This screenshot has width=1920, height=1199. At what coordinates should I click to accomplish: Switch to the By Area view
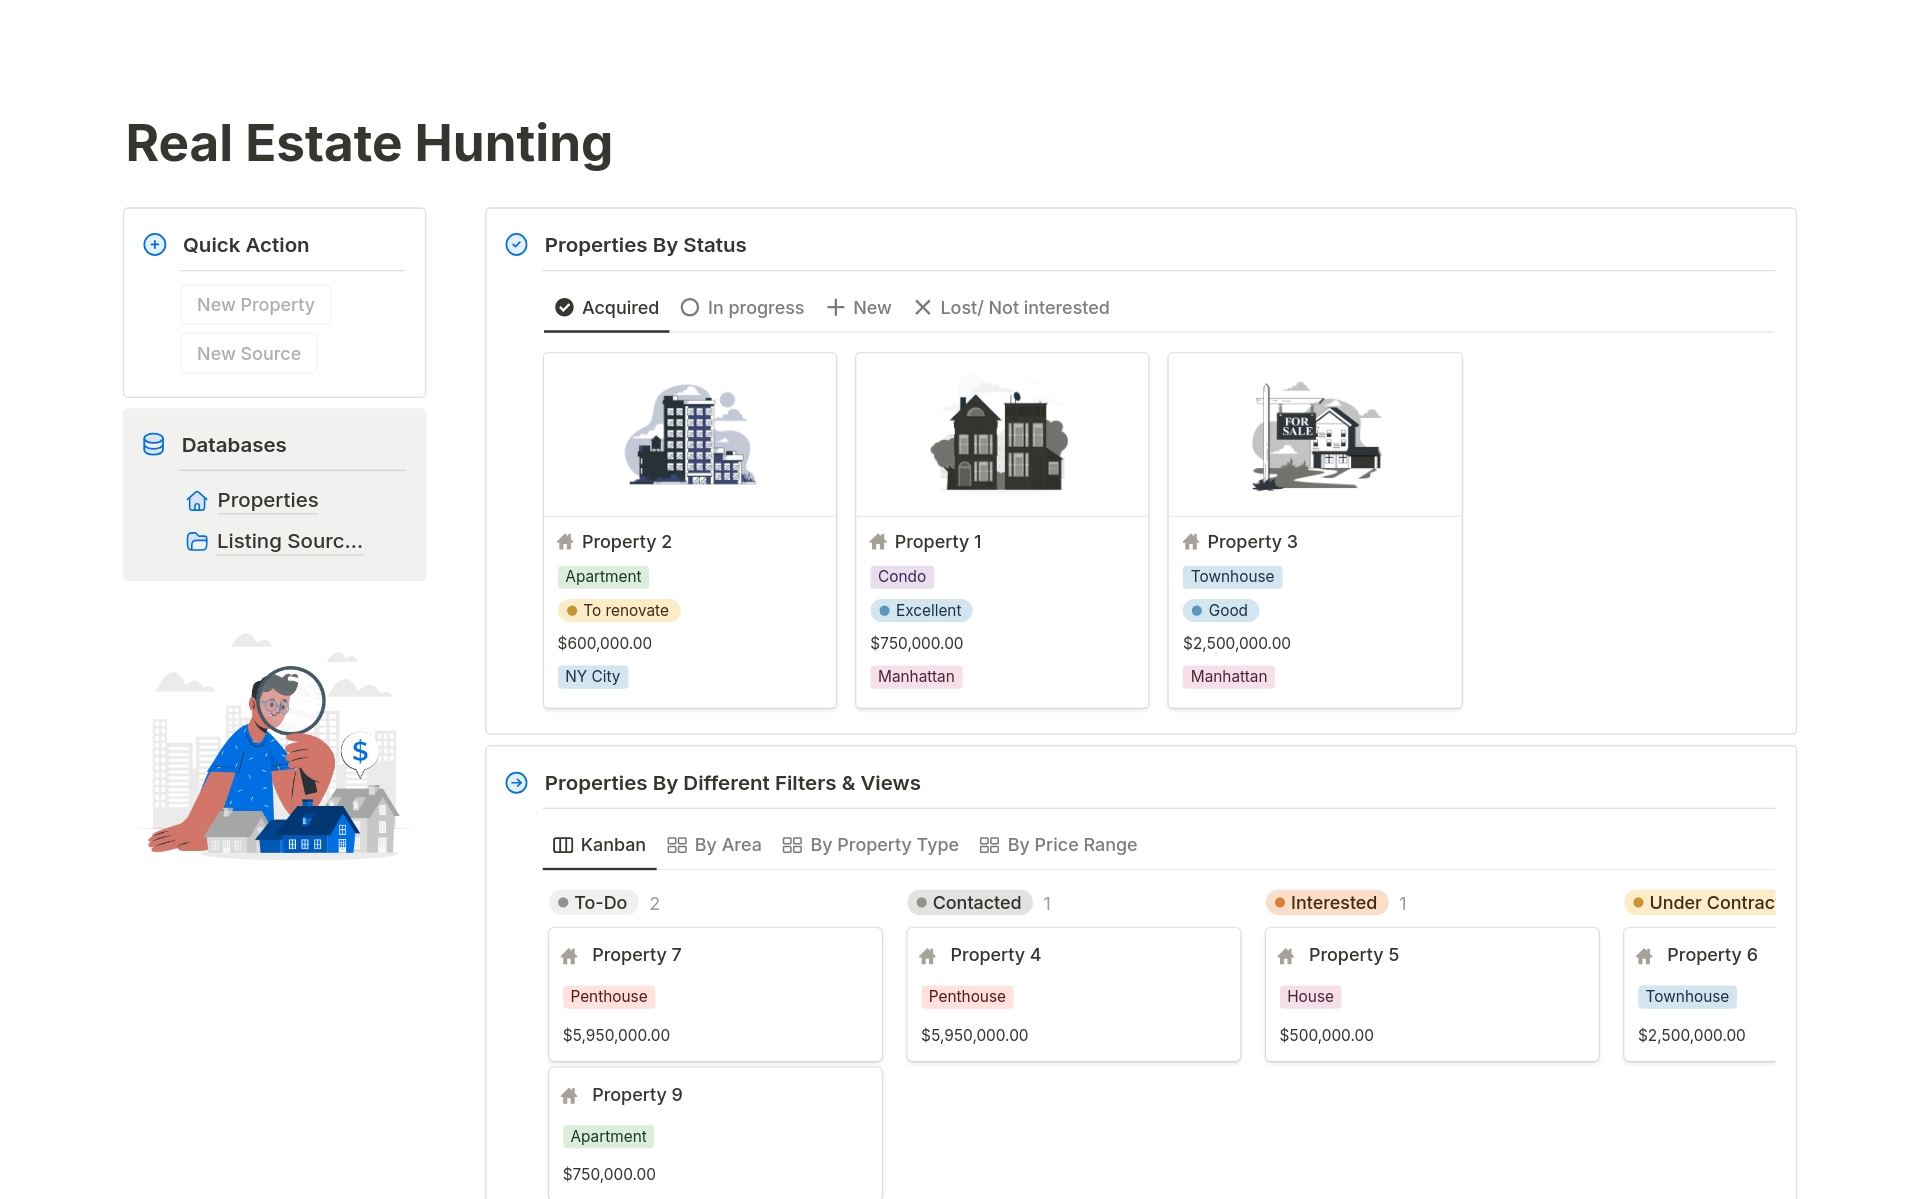pos(714,845)
